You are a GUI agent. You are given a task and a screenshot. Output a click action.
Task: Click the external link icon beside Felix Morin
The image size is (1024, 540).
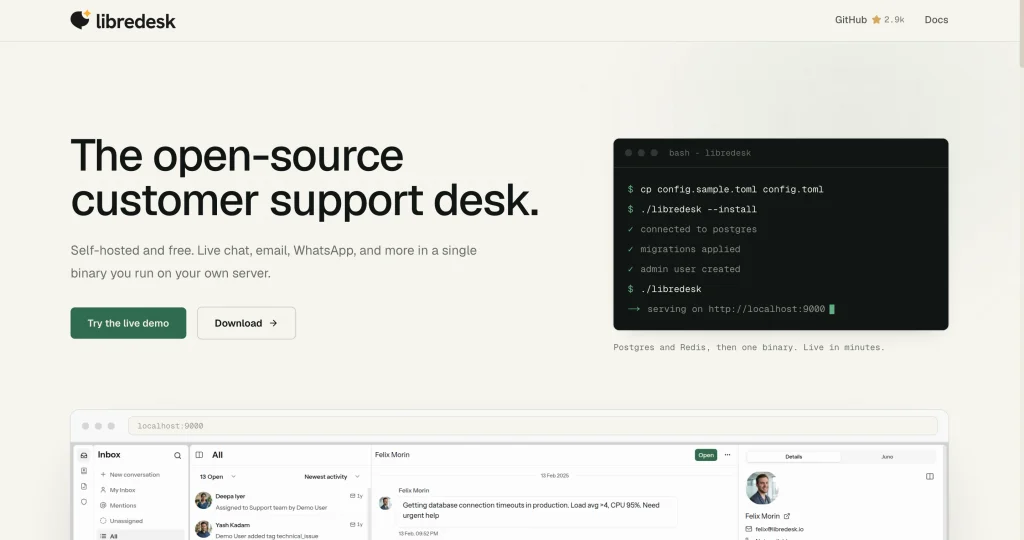pos(786,516)
